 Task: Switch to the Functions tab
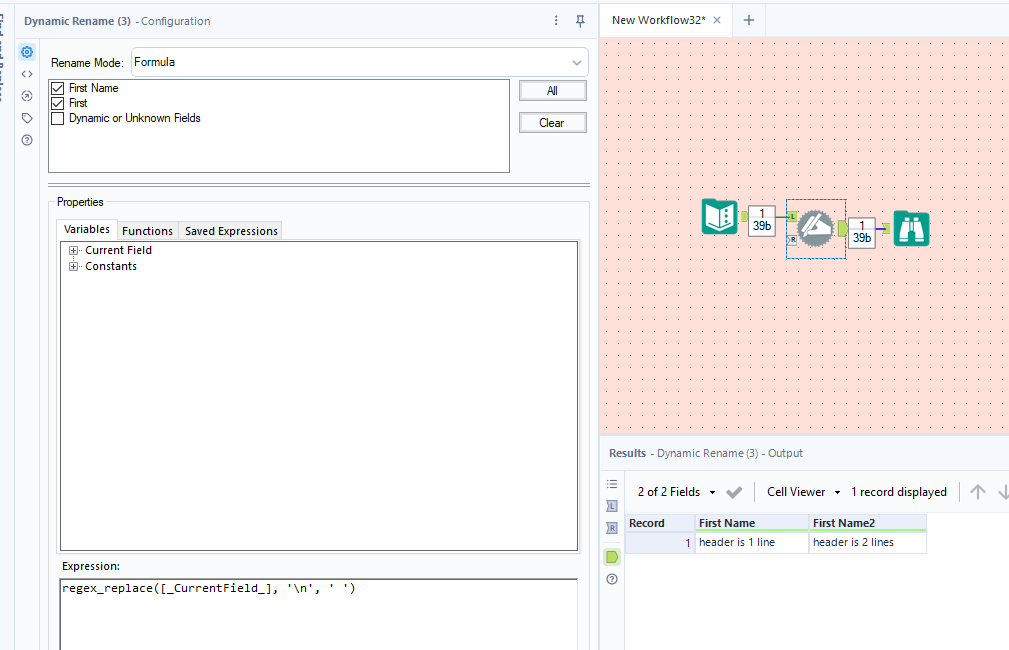click(146, 230)
